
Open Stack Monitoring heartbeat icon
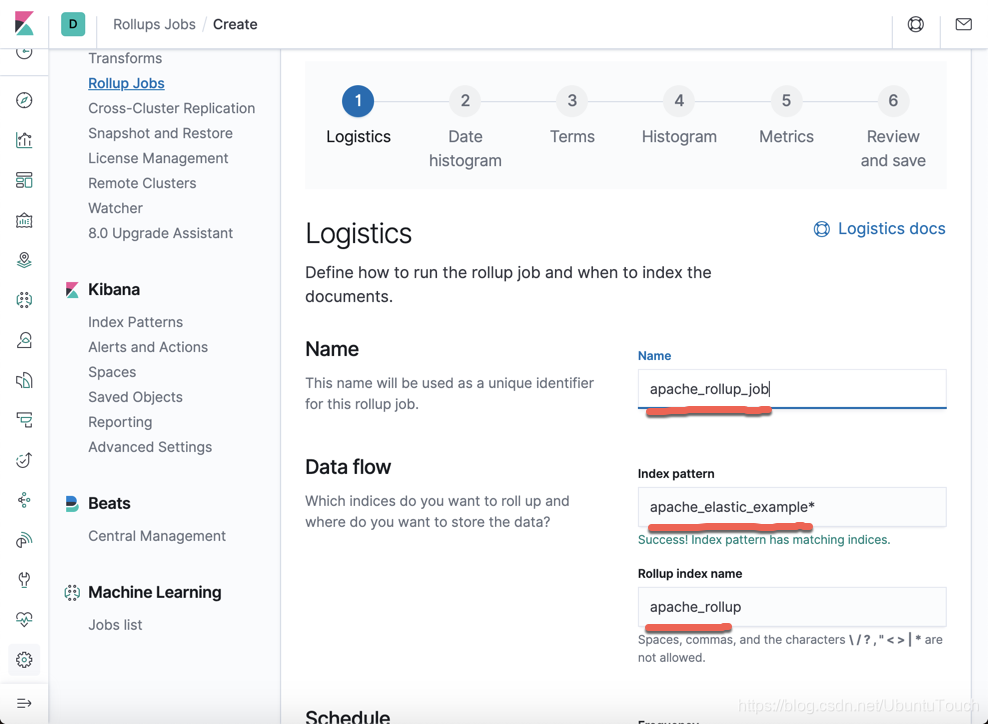point(24,619)
